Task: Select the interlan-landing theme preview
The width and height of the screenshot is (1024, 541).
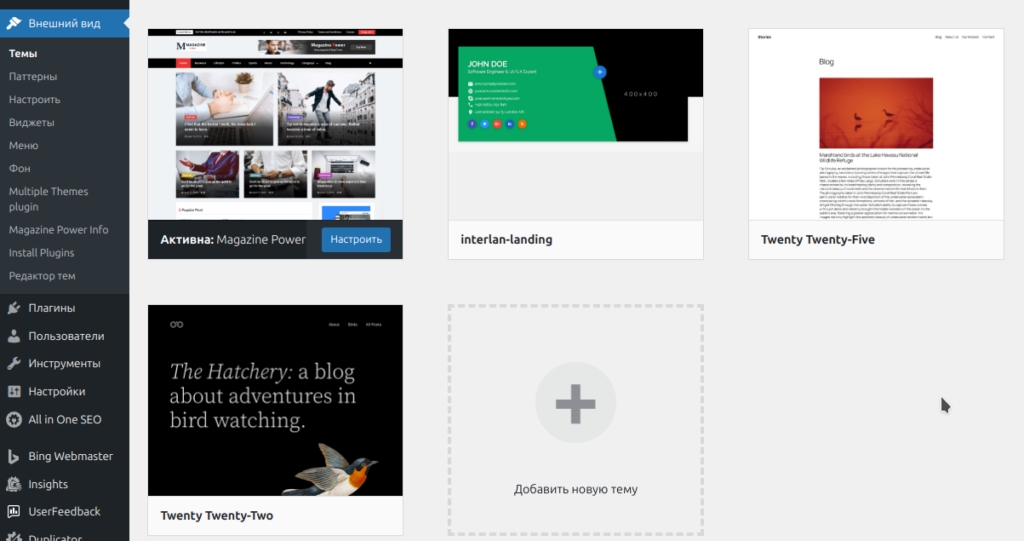Action: click(x=575, y=124)
